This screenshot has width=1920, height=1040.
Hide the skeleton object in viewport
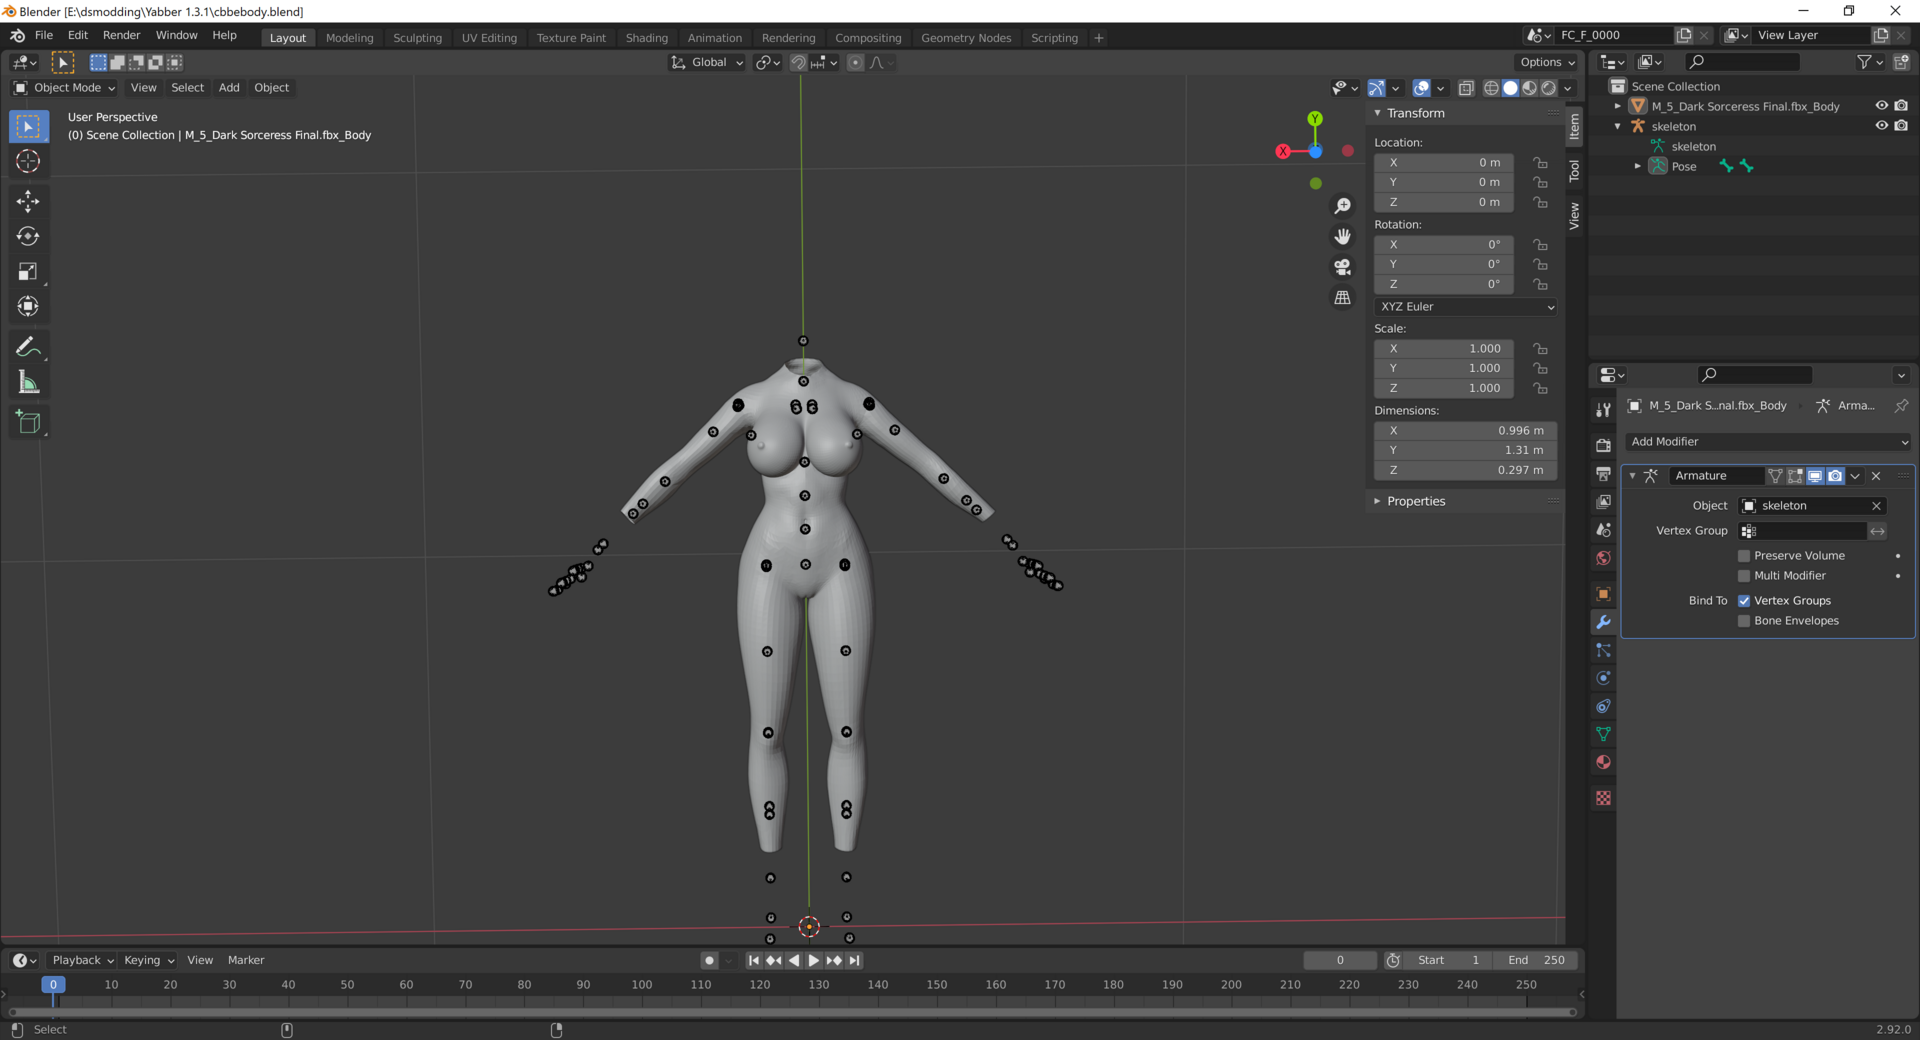tap(1881, 126)
